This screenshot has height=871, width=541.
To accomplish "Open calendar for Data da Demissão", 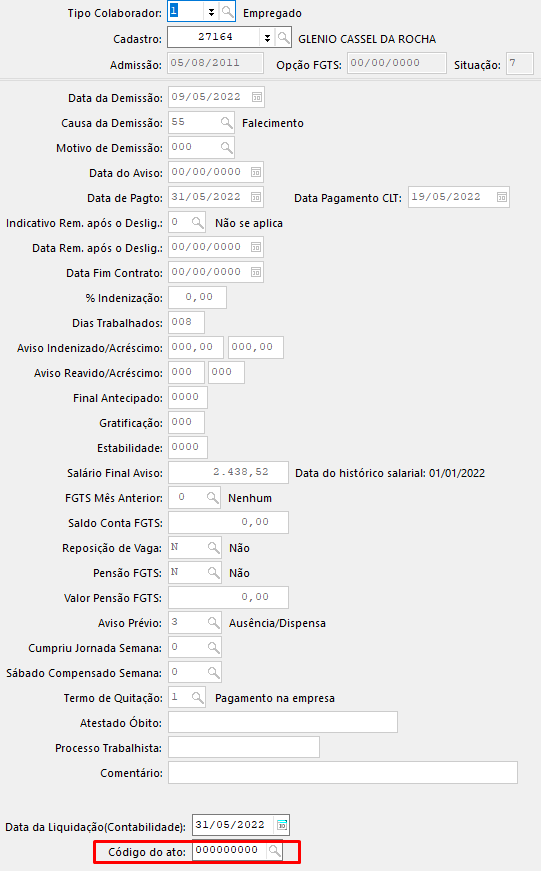I will [257, 97].
